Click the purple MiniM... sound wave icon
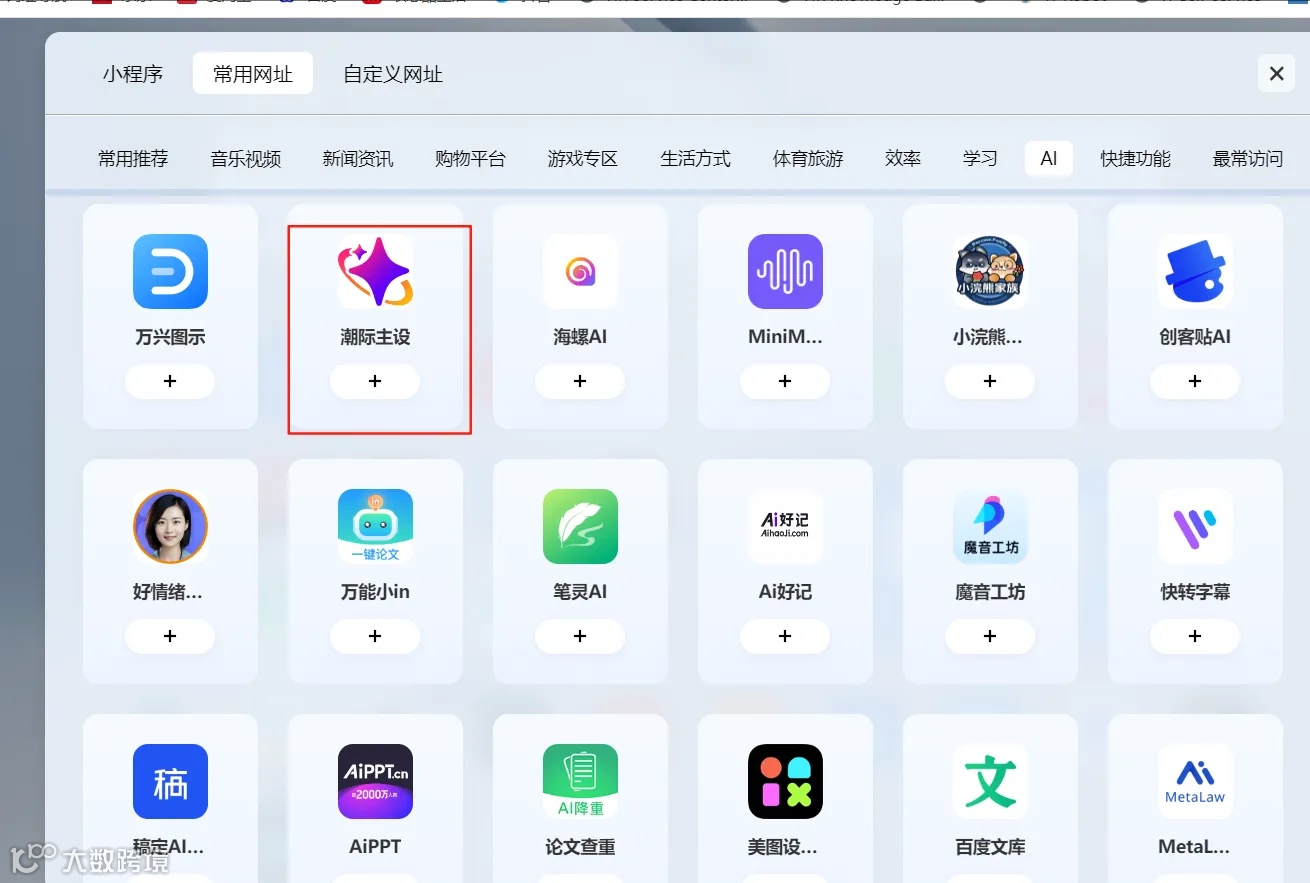1310x883 pixels. pyautogui.click(x=785, y=271)
